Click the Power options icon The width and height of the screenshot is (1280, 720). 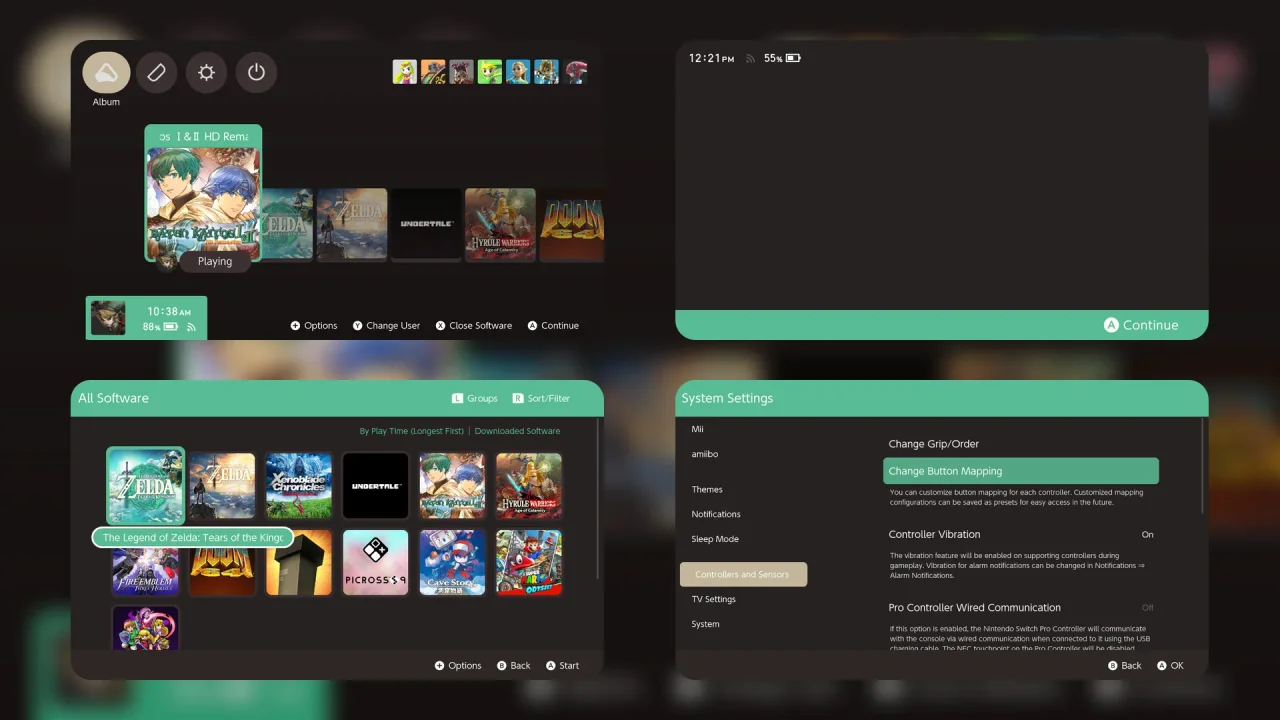[256, 72]
